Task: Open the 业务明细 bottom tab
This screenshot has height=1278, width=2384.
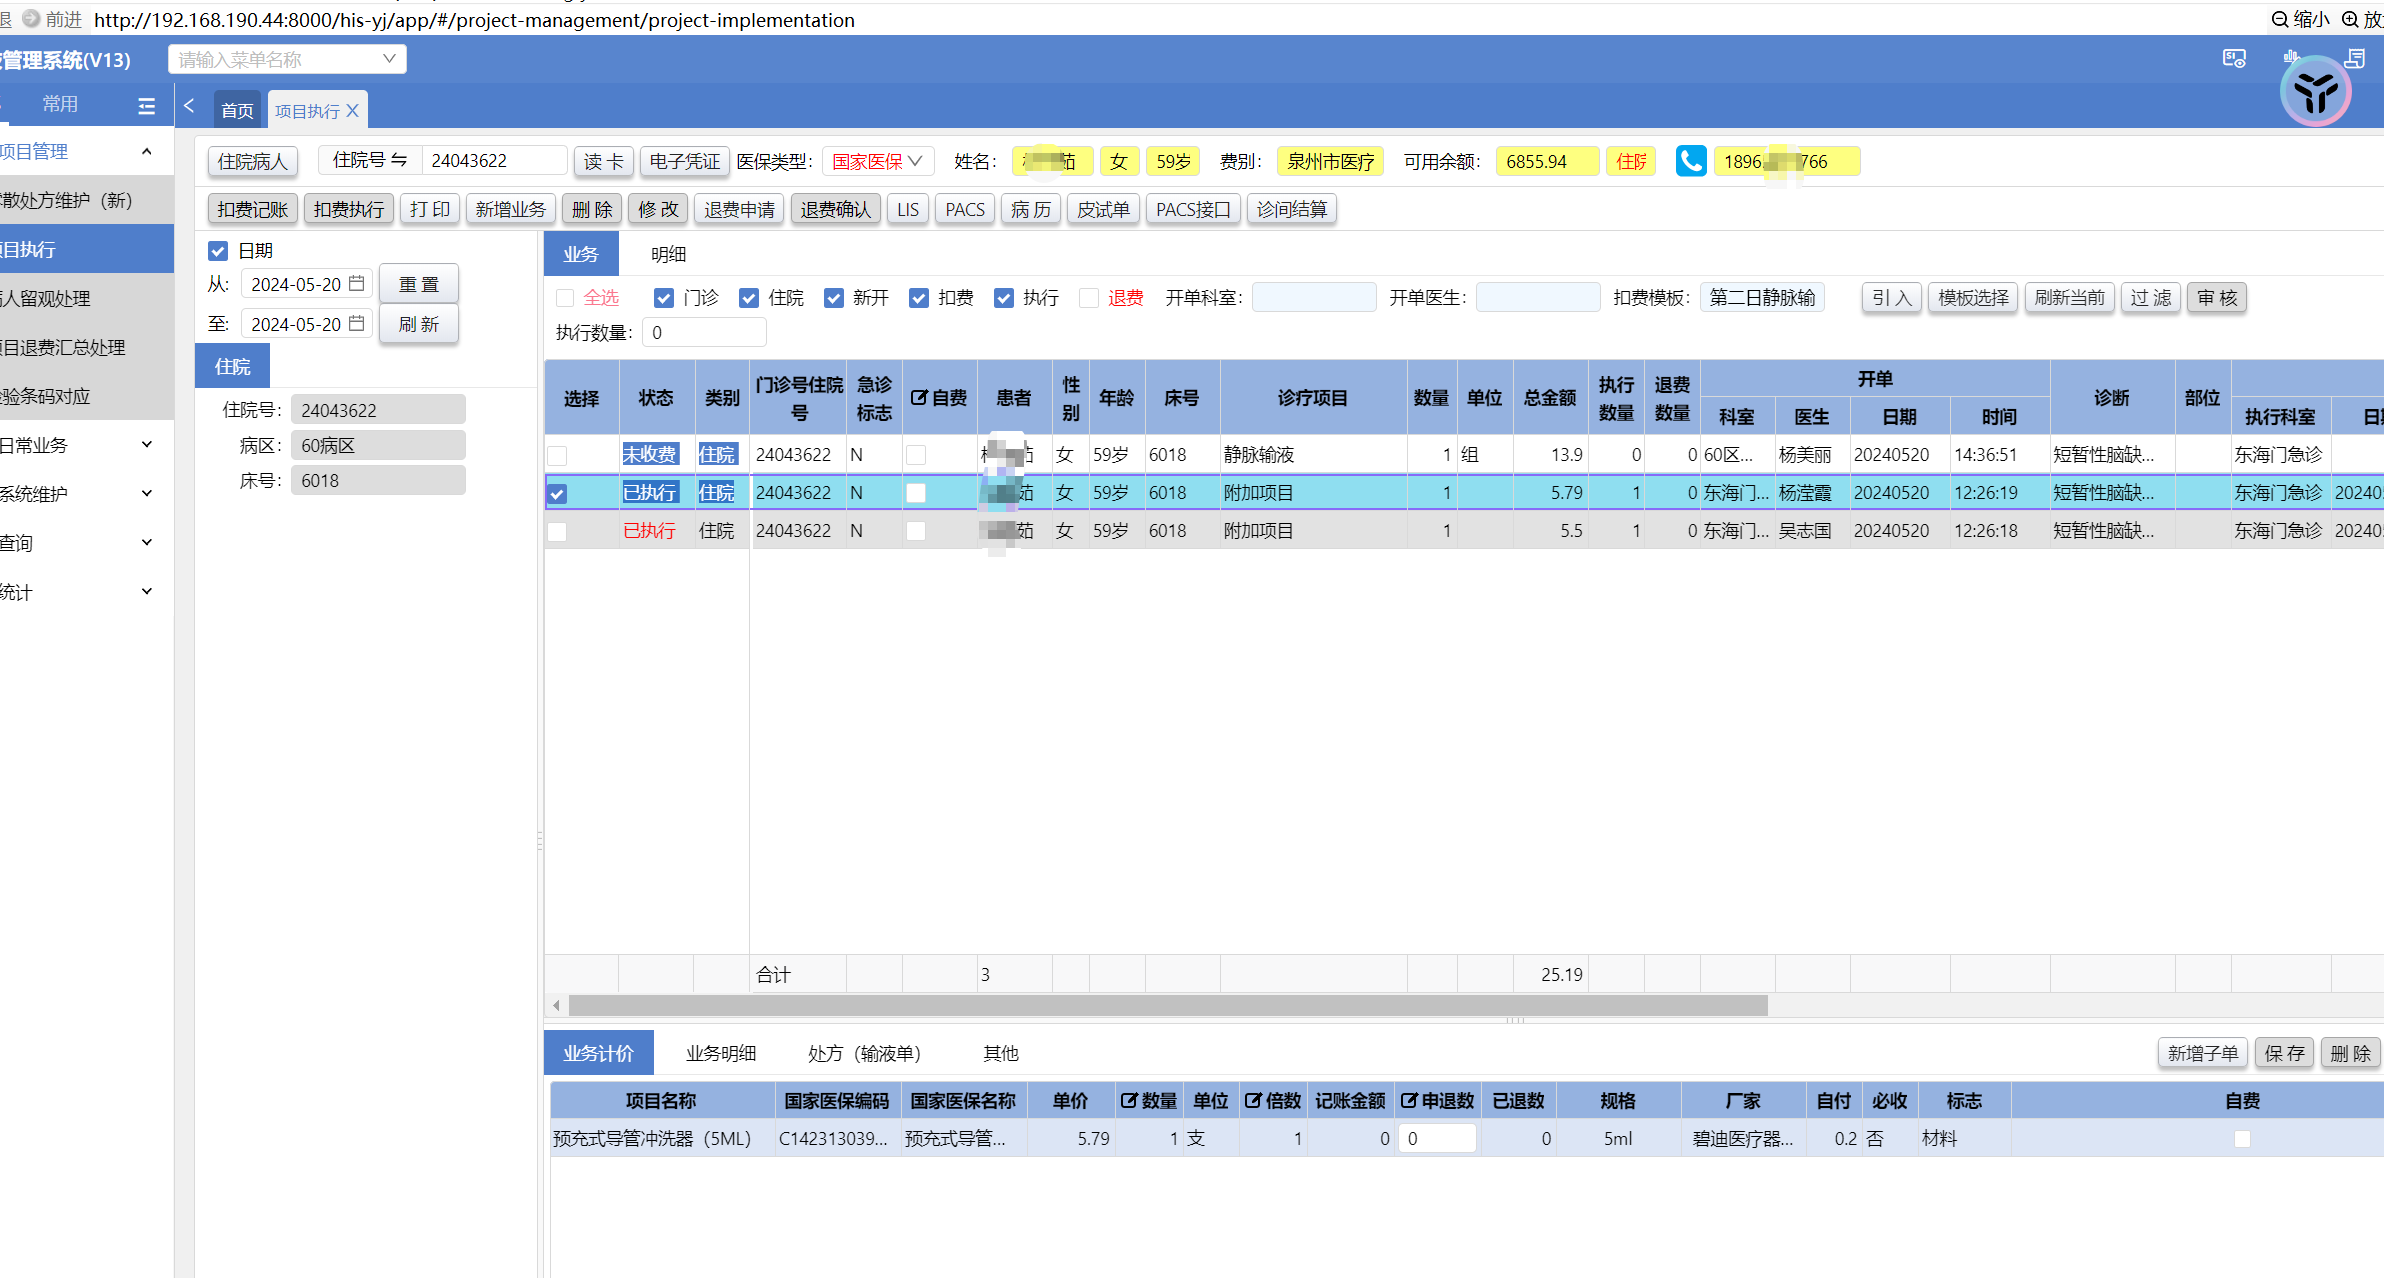Action: 720,1053
